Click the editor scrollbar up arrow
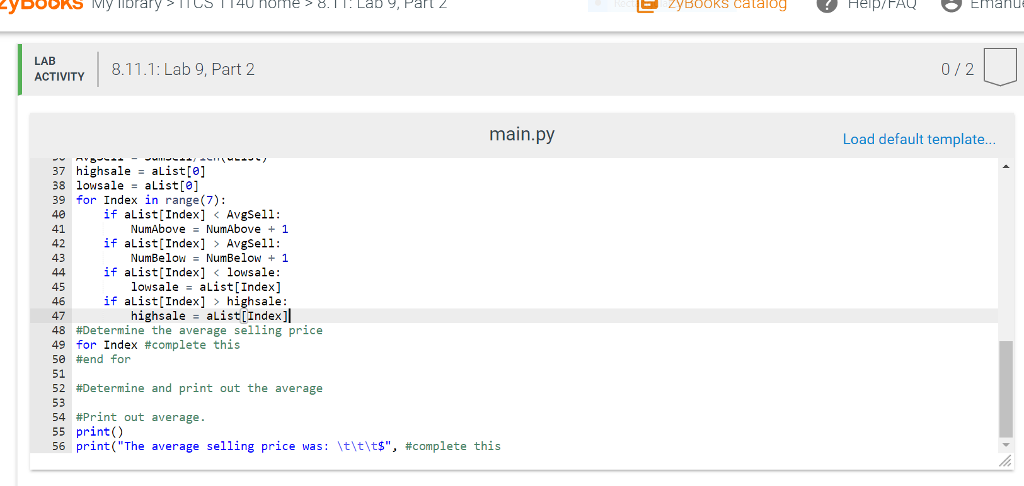The height and width of the screenshot is (486, 1024). 1005,167
